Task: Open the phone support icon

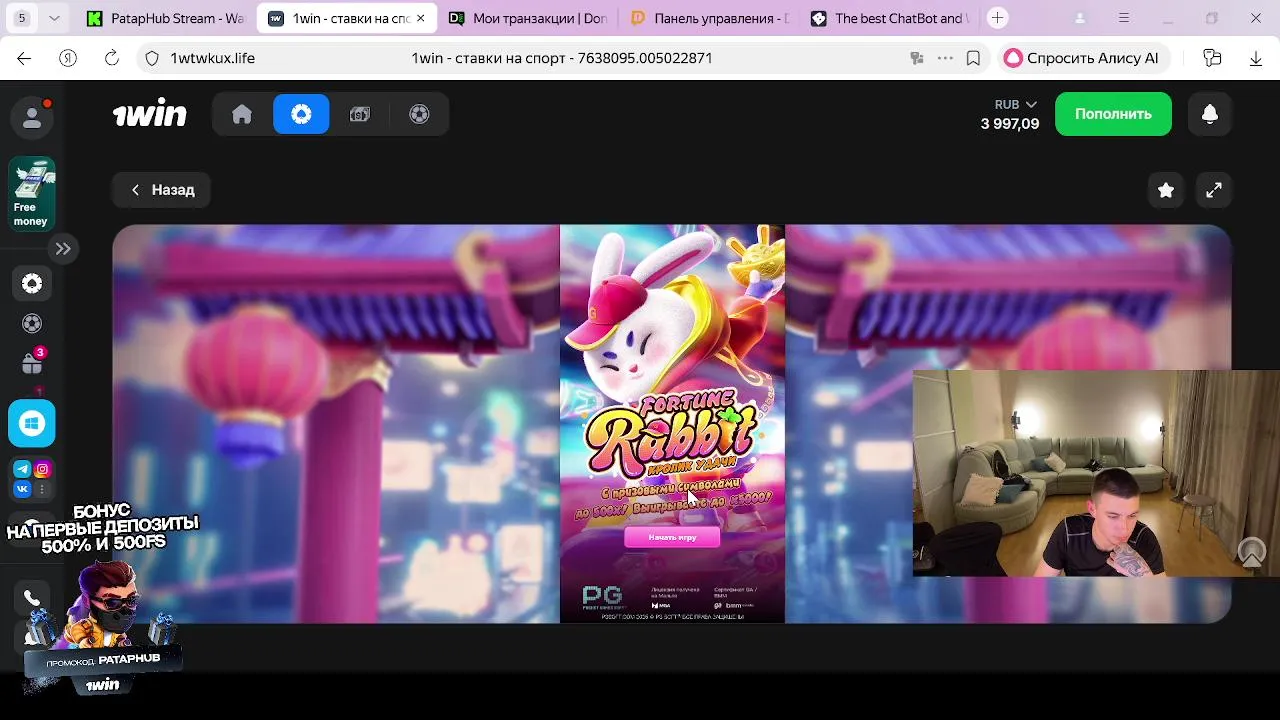Action: coord(32,598)
